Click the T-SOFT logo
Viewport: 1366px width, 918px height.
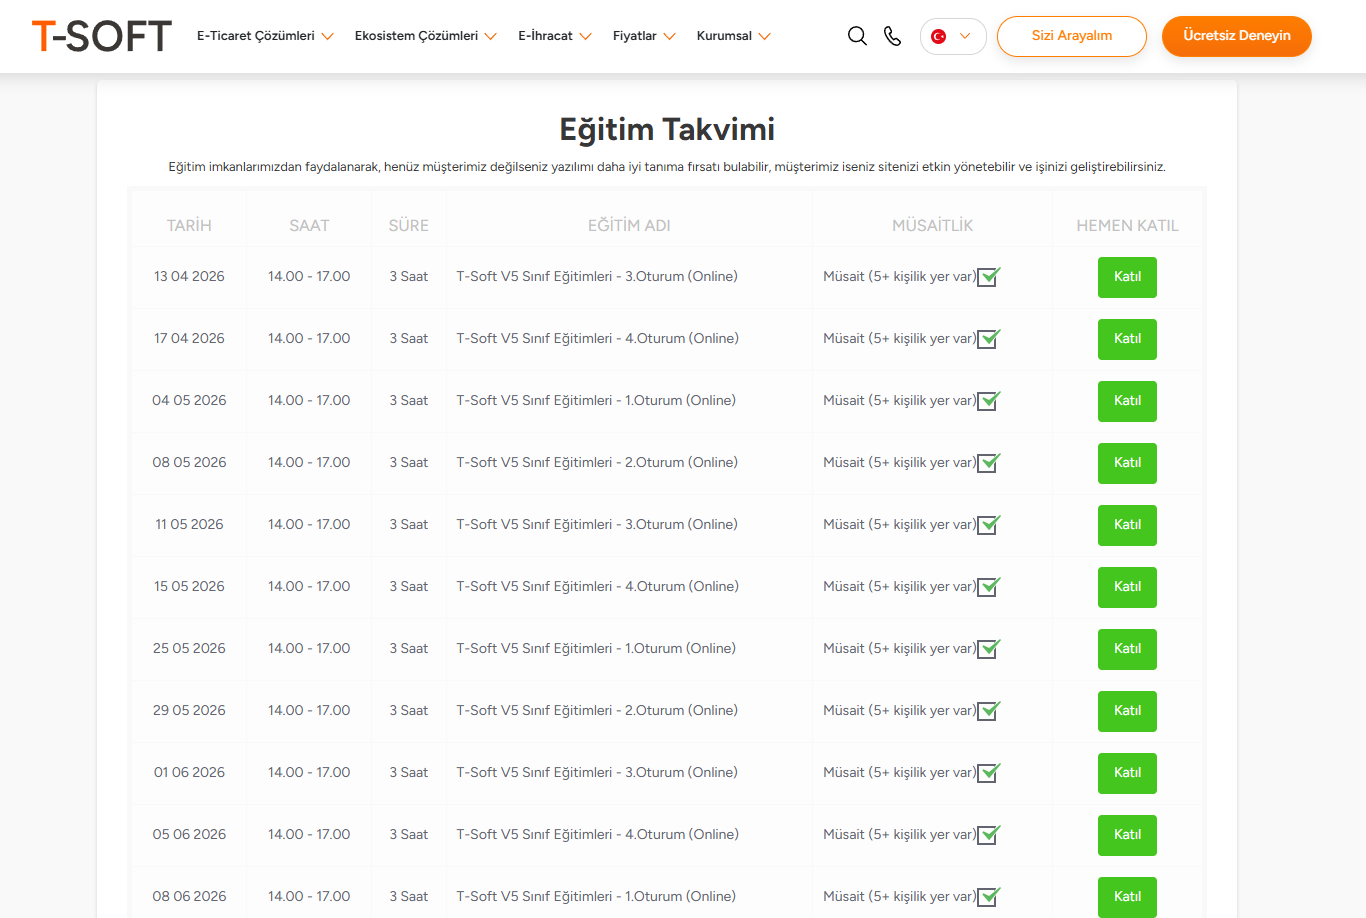click(x=102, y=36)
